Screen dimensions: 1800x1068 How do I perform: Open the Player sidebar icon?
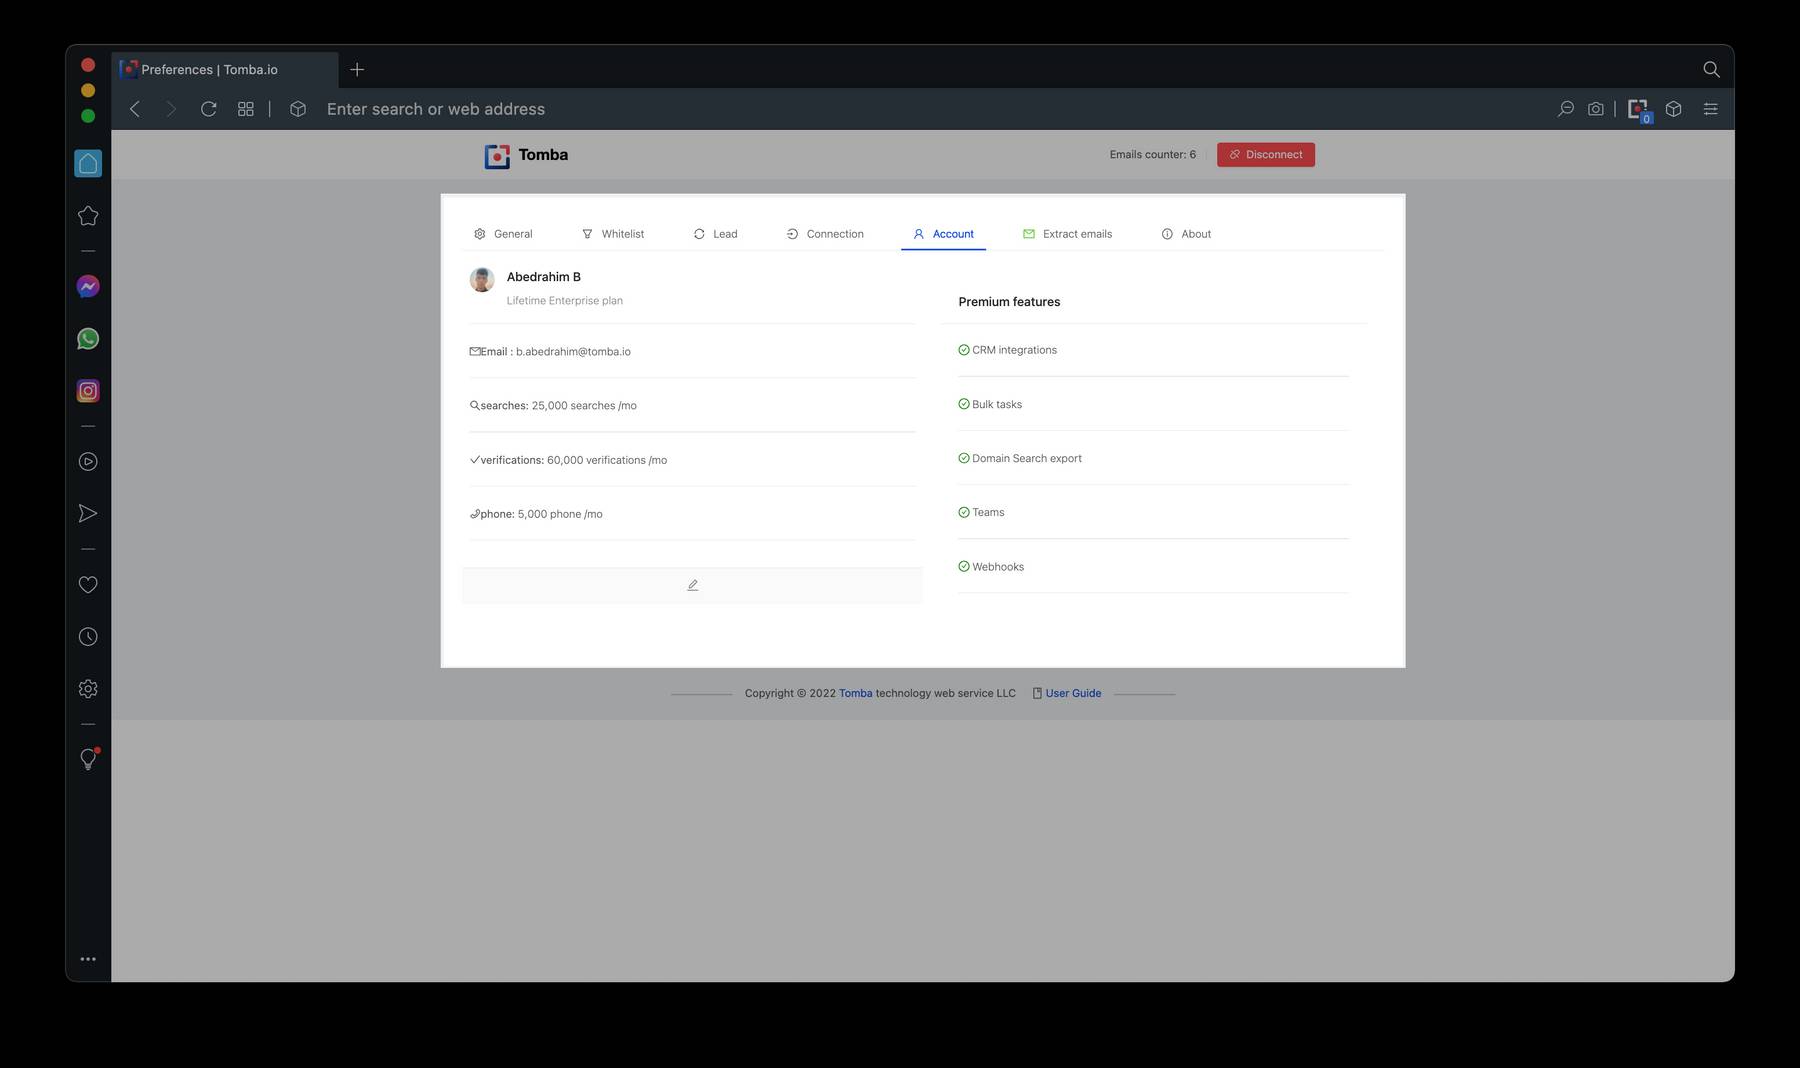(x=88, y=461)
